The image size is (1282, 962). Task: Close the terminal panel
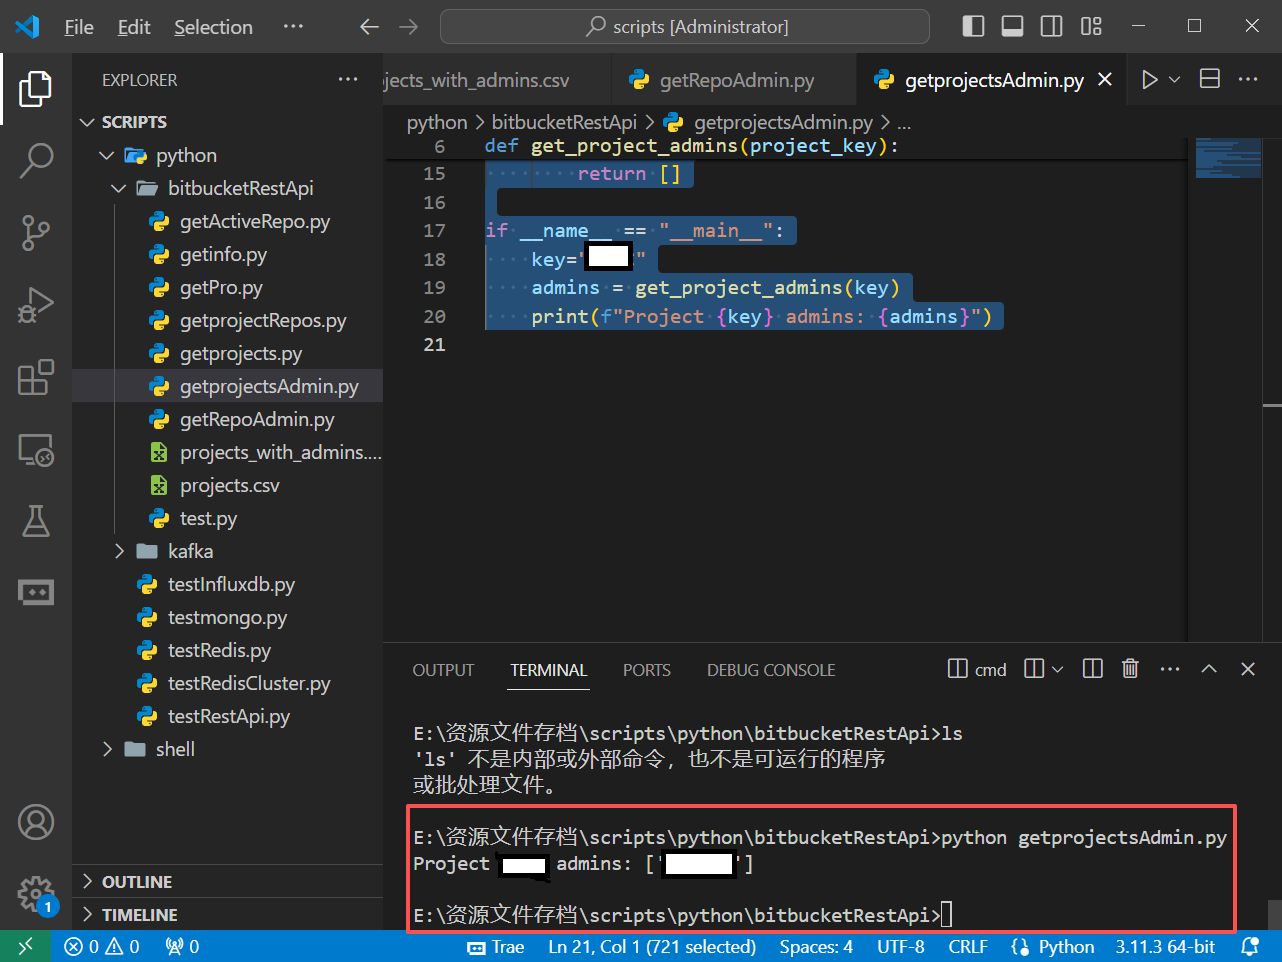(x=1248, y=669)
